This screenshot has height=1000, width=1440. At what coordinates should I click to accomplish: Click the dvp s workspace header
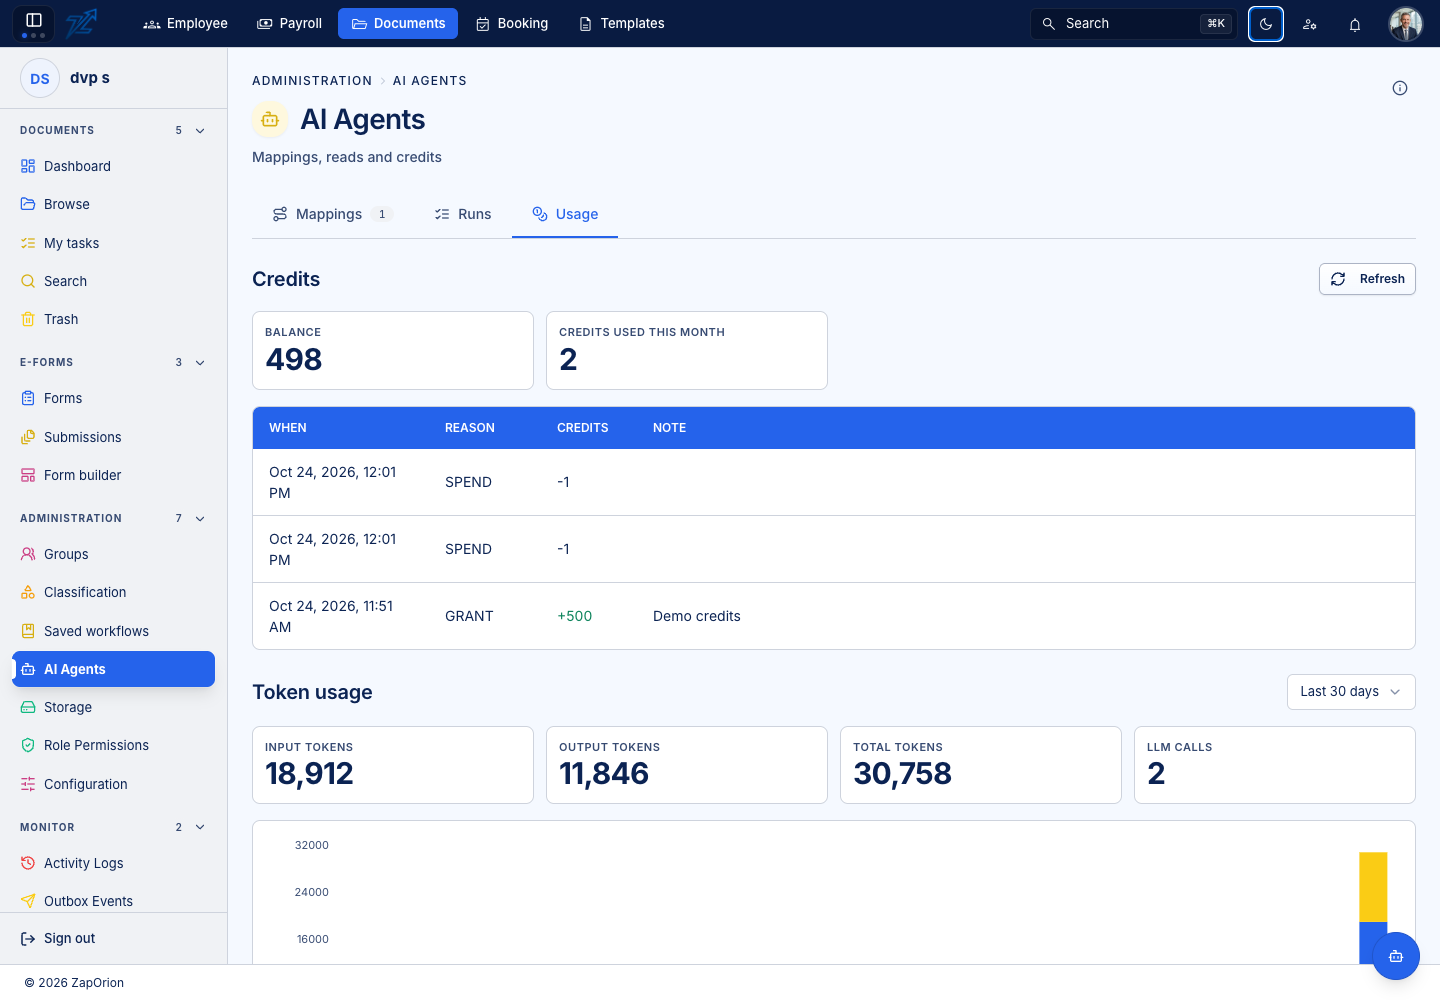tap(114, 78)
